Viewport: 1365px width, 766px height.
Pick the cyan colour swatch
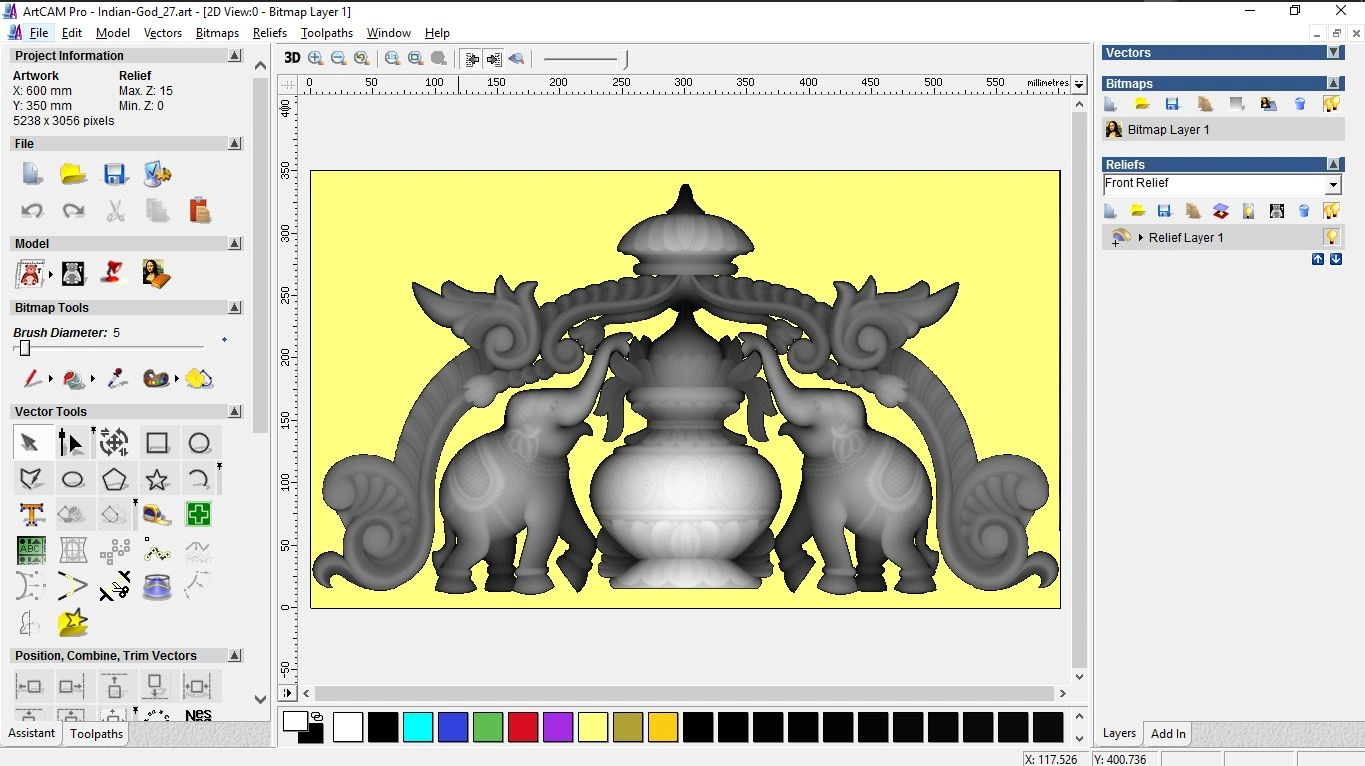coord(417,727)
